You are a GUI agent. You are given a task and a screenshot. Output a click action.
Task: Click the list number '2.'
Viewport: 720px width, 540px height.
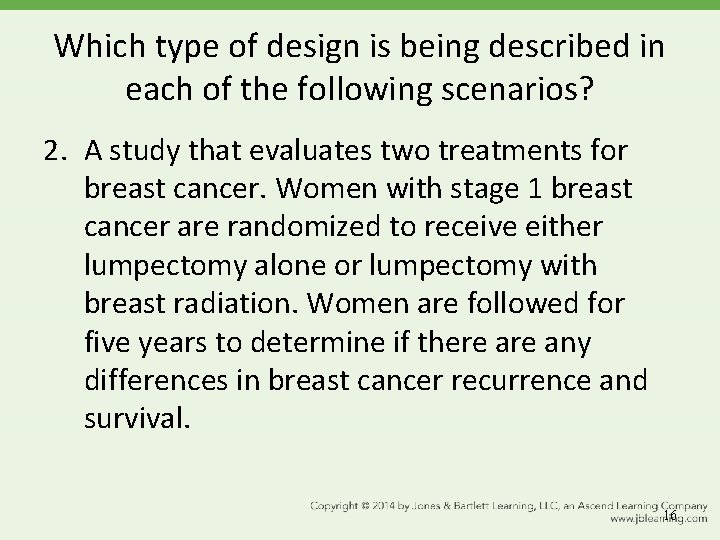[x=57, y=152]
